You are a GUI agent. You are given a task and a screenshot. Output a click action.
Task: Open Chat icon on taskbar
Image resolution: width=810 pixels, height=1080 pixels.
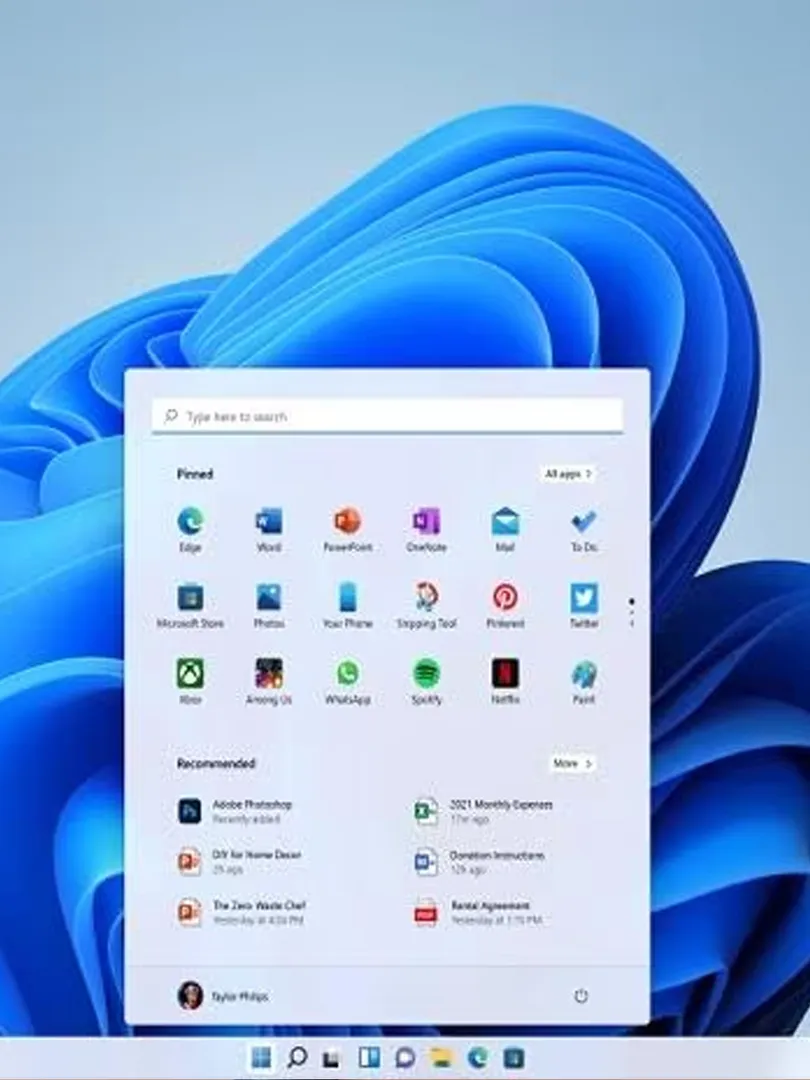pos(405,1057)
